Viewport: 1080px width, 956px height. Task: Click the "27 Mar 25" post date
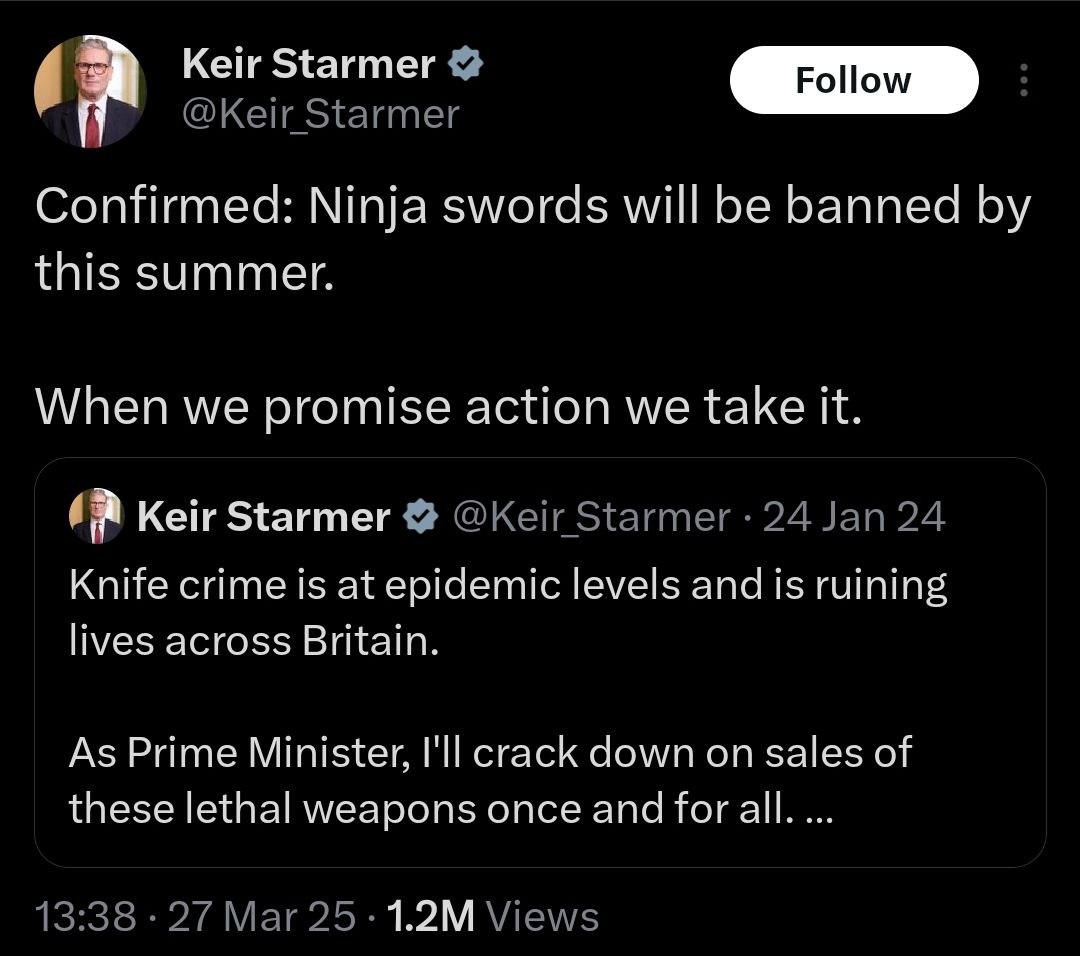[261, 916]
